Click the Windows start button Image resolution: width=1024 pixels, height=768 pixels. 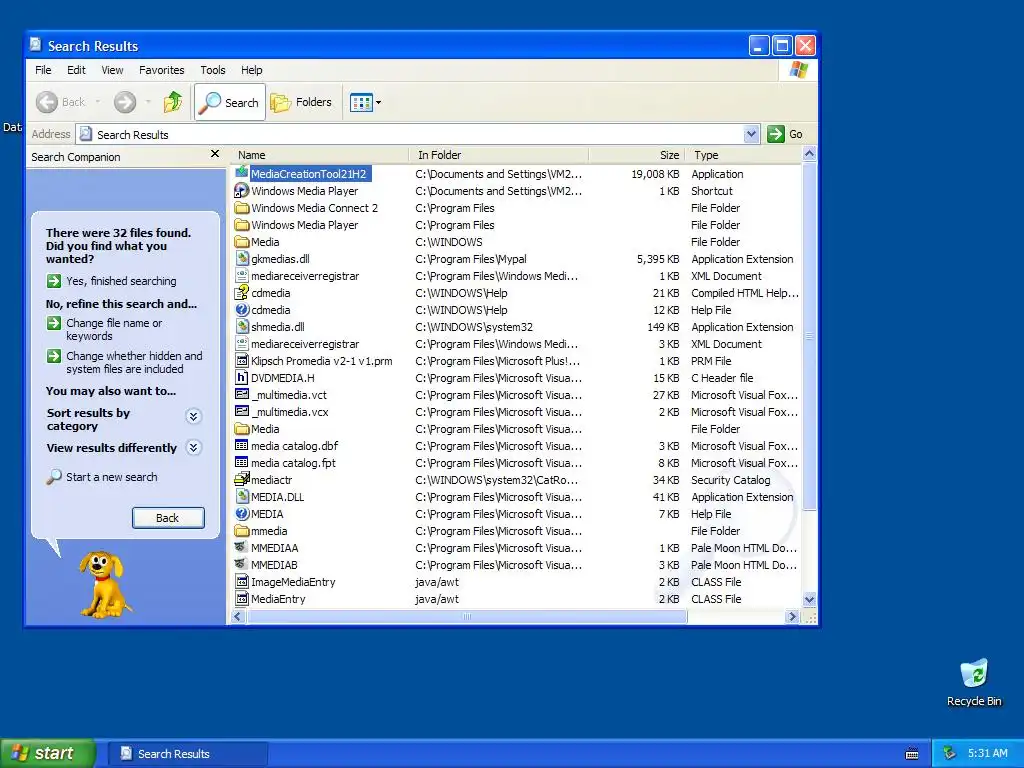pos(47,753)
